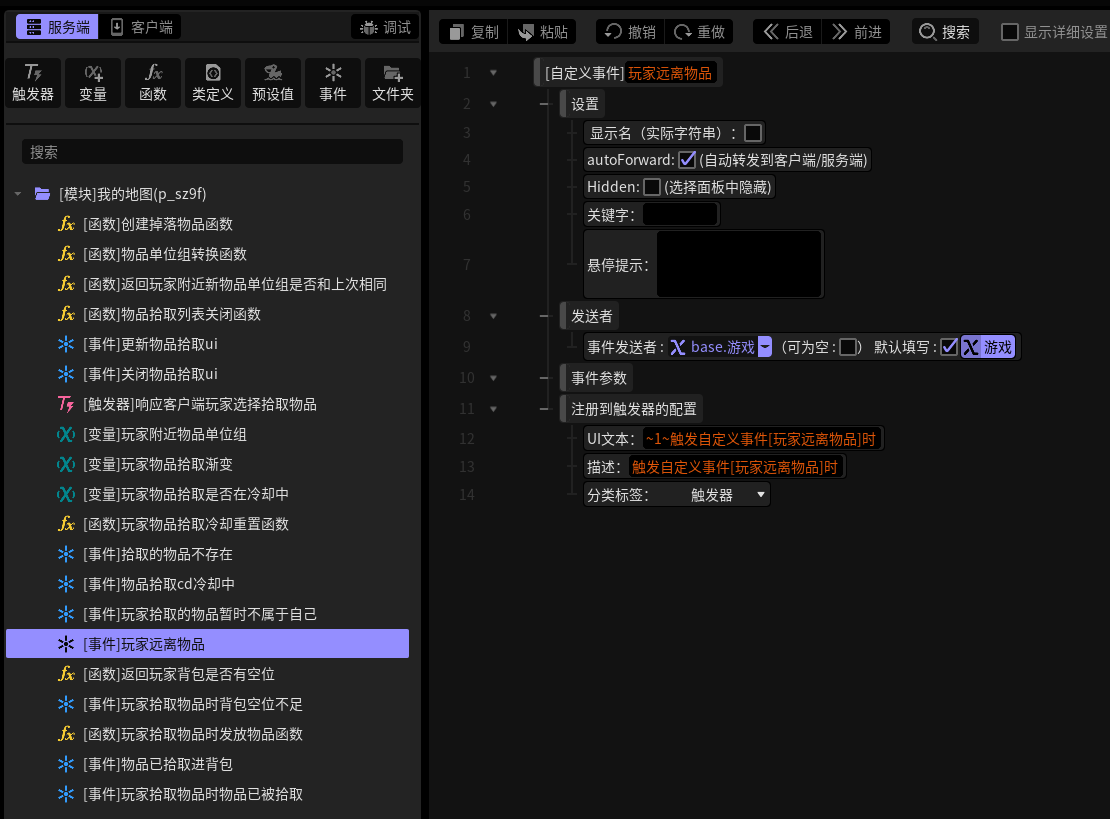
Task: Click trigger icon of 响应客户端玩家选择拾取物品
Action: pos(66,404)
